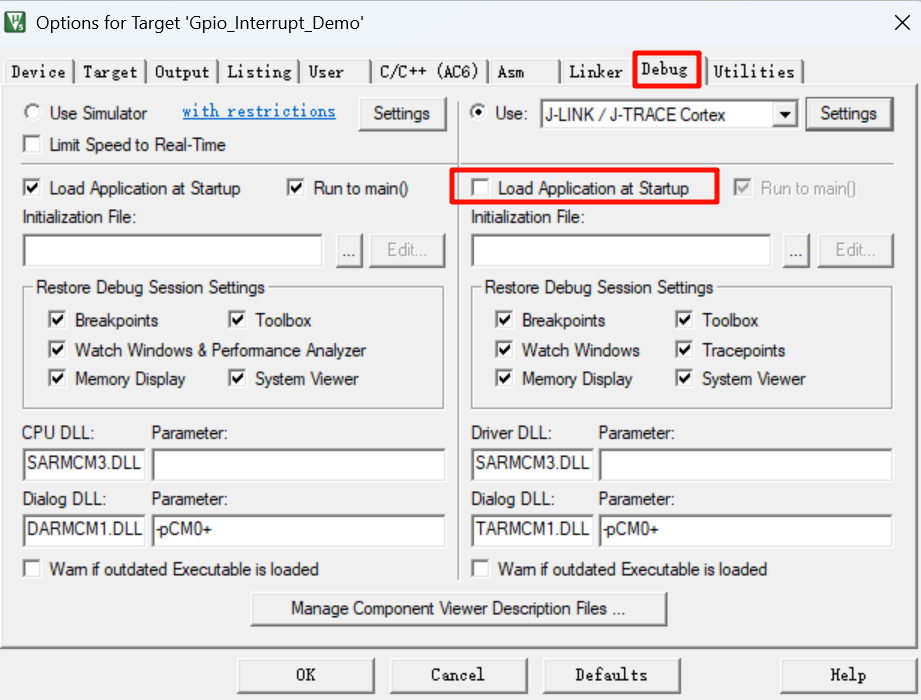Browse for debugger initialization file

click(x=796, y=251)
